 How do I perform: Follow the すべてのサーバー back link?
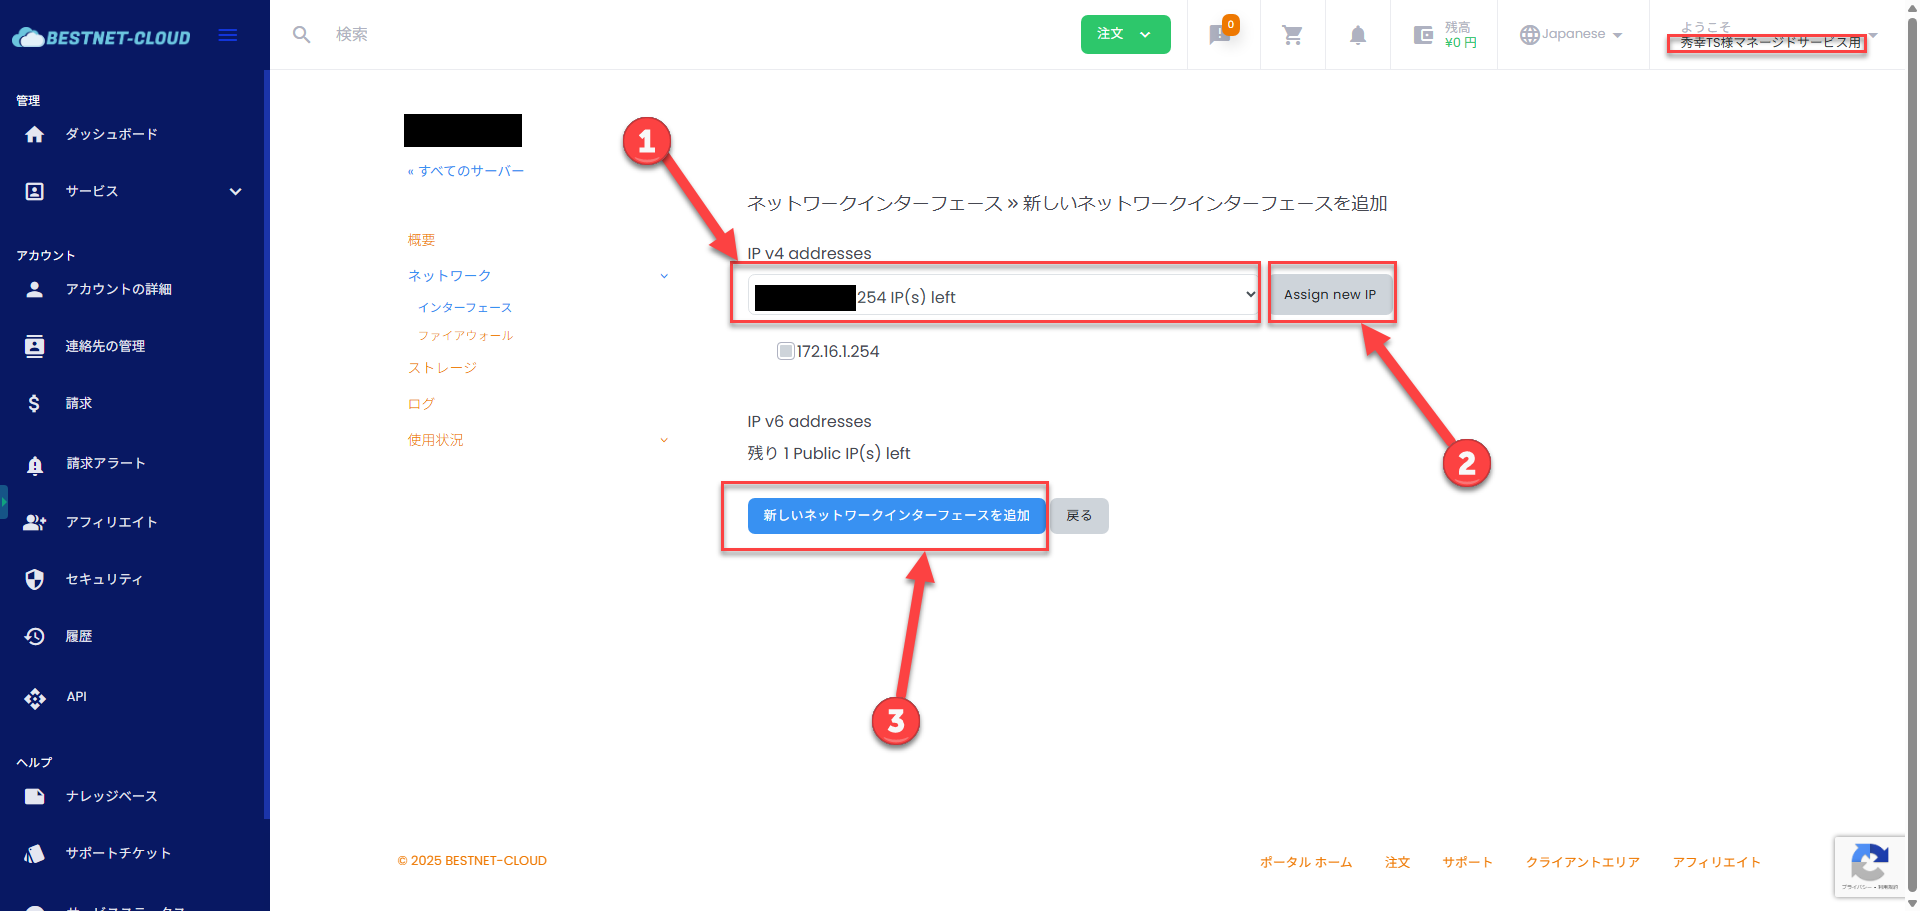tap(466, 171)
